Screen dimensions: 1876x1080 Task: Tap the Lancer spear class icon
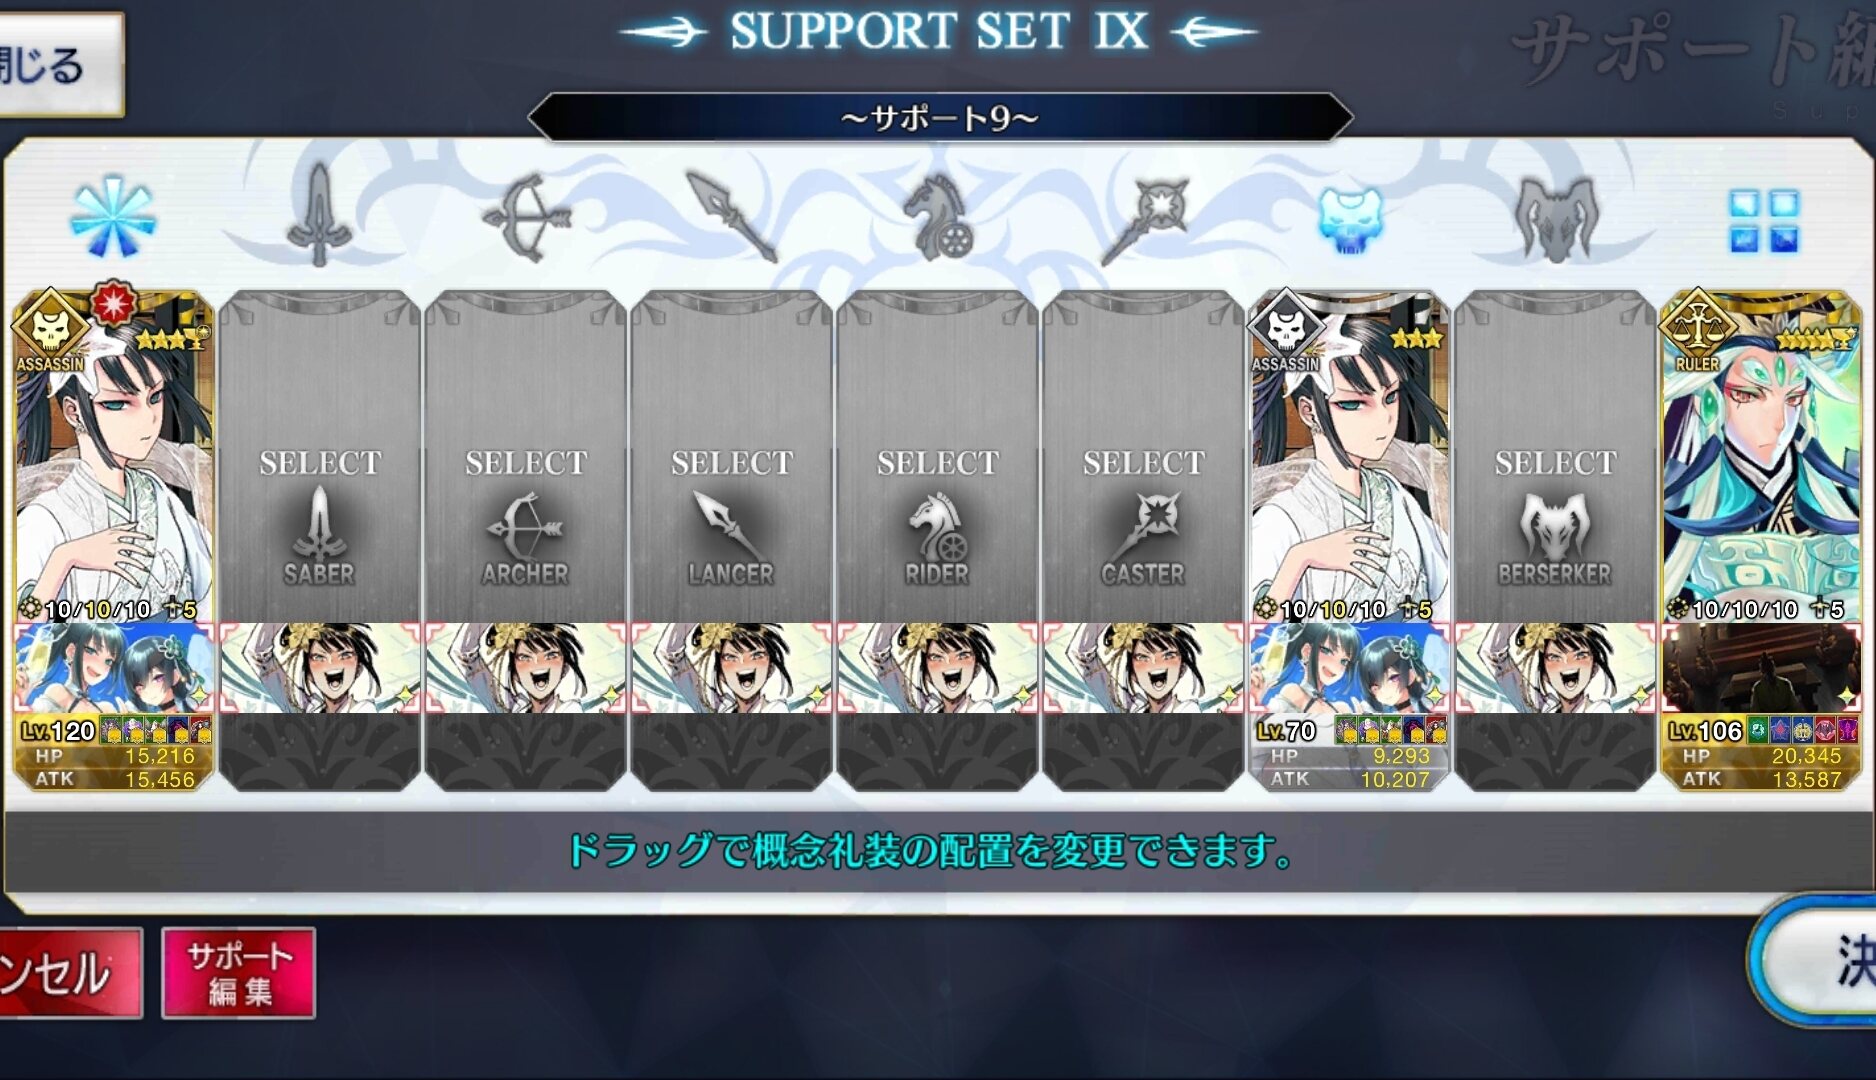731,217
